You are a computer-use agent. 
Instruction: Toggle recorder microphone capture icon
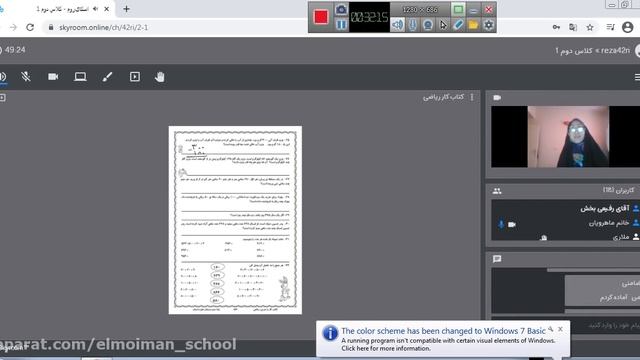tap(413, 25)
